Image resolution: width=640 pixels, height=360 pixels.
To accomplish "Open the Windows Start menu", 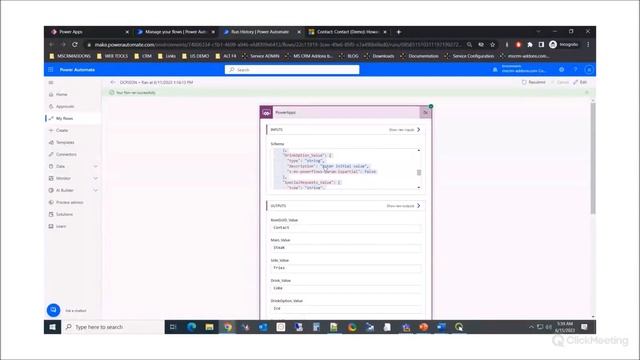I will click(53, 327).
